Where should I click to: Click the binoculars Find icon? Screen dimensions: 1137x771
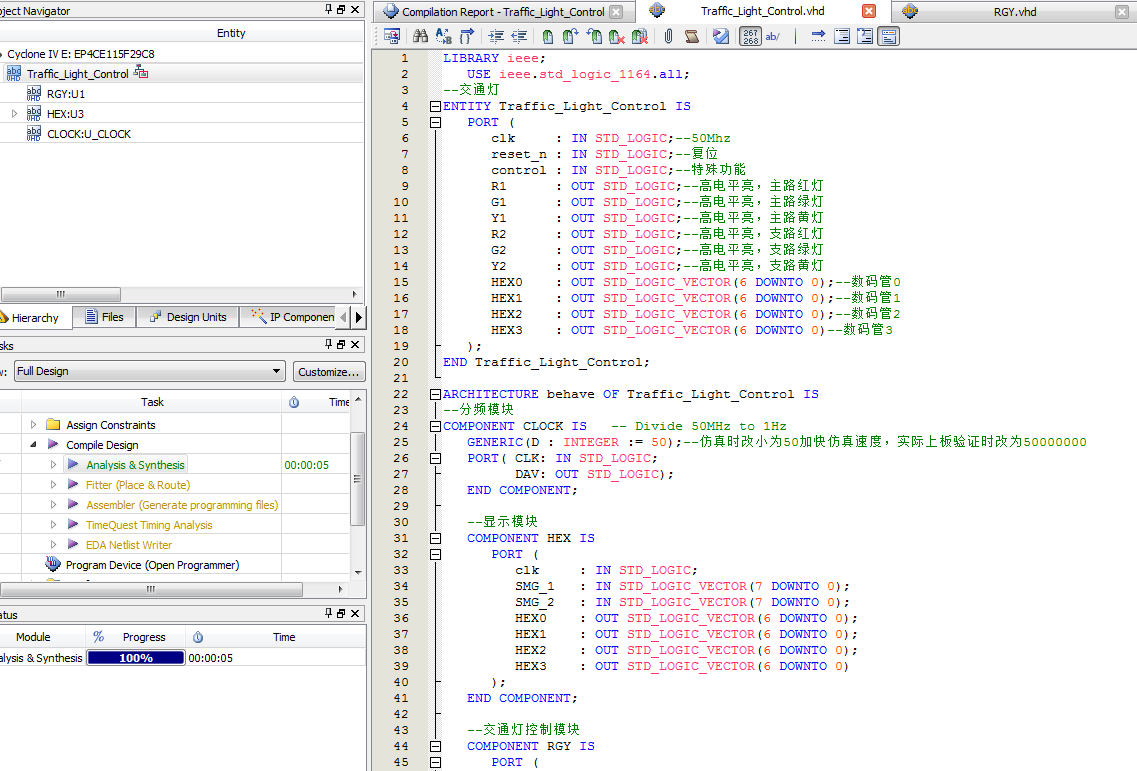[421, 37]
